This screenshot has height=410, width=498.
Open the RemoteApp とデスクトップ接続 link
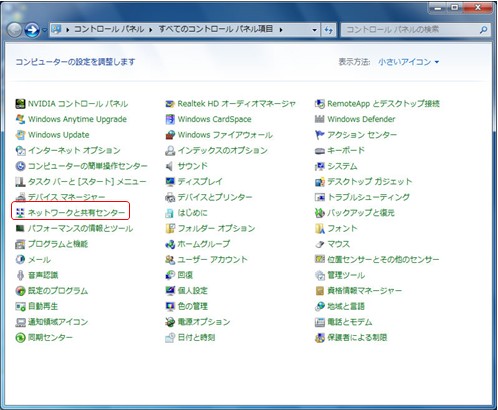point(383,104)
